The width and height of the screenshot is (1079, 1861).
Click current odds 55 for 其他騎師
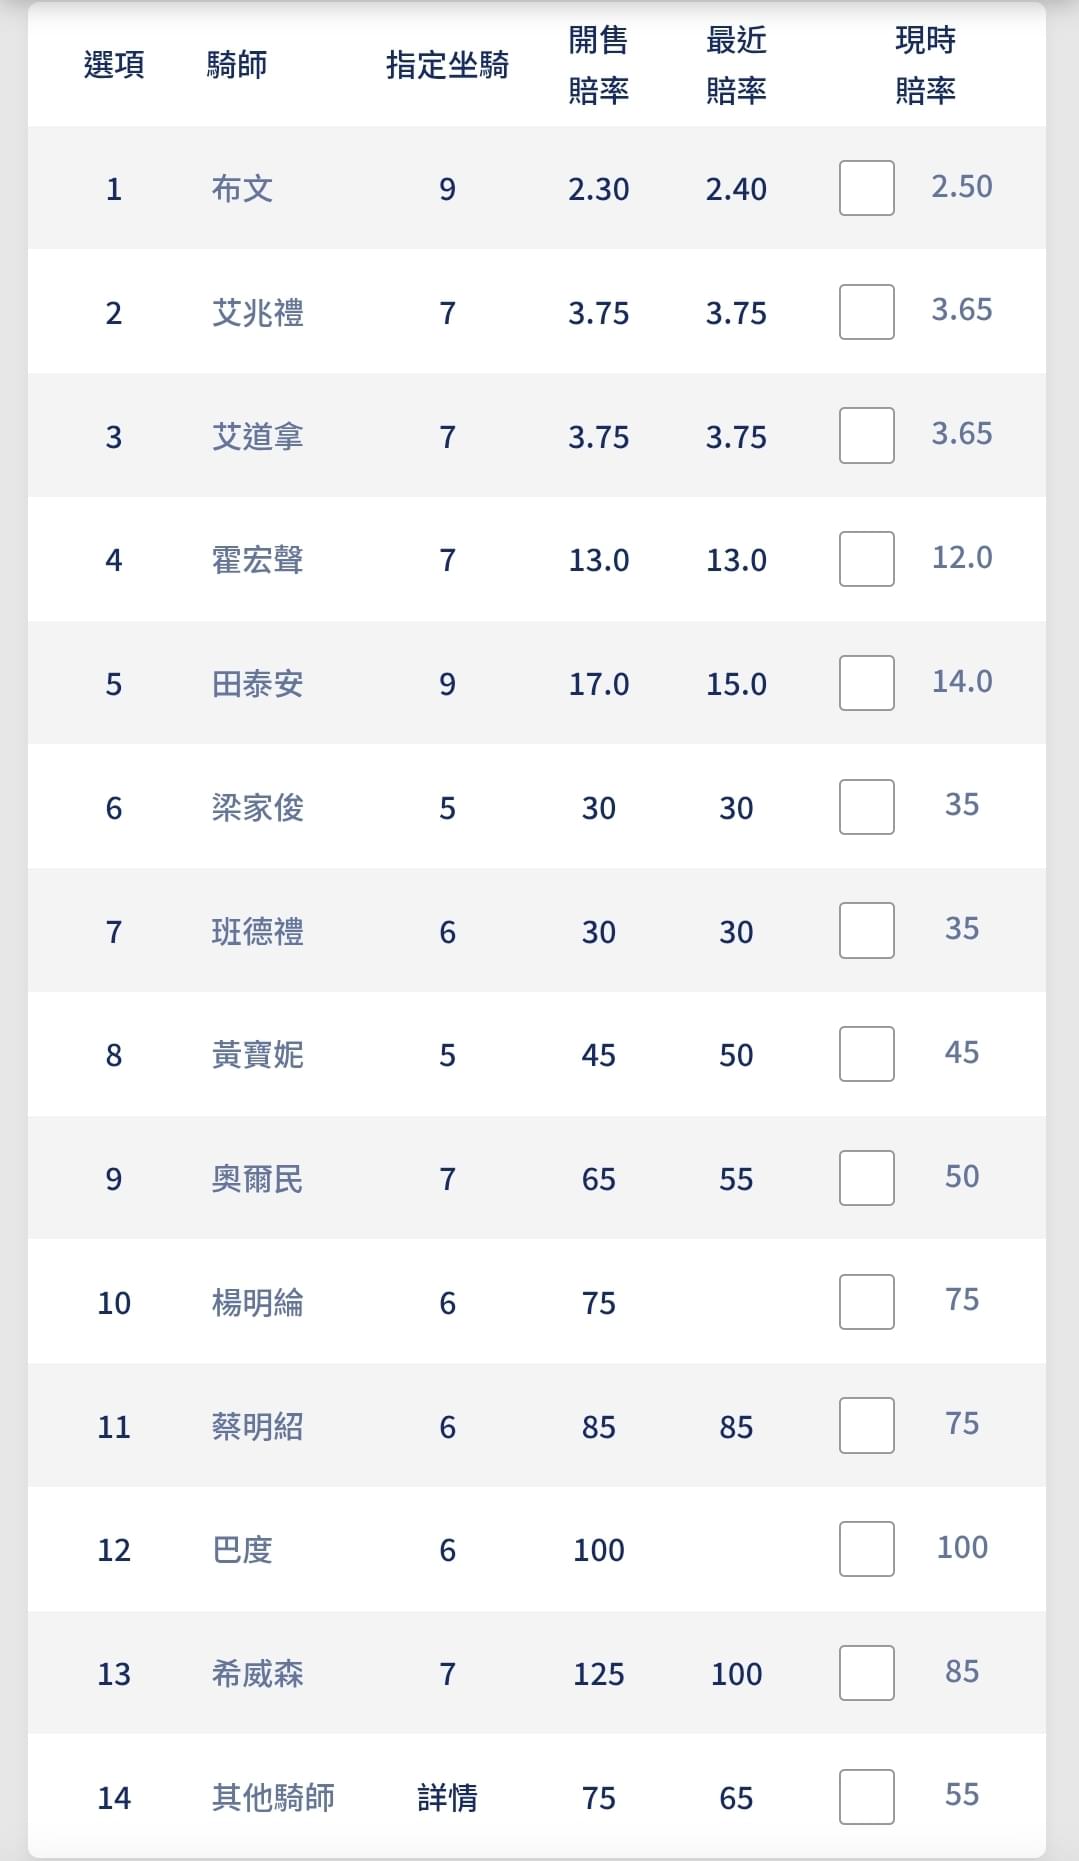[962, 1795]
